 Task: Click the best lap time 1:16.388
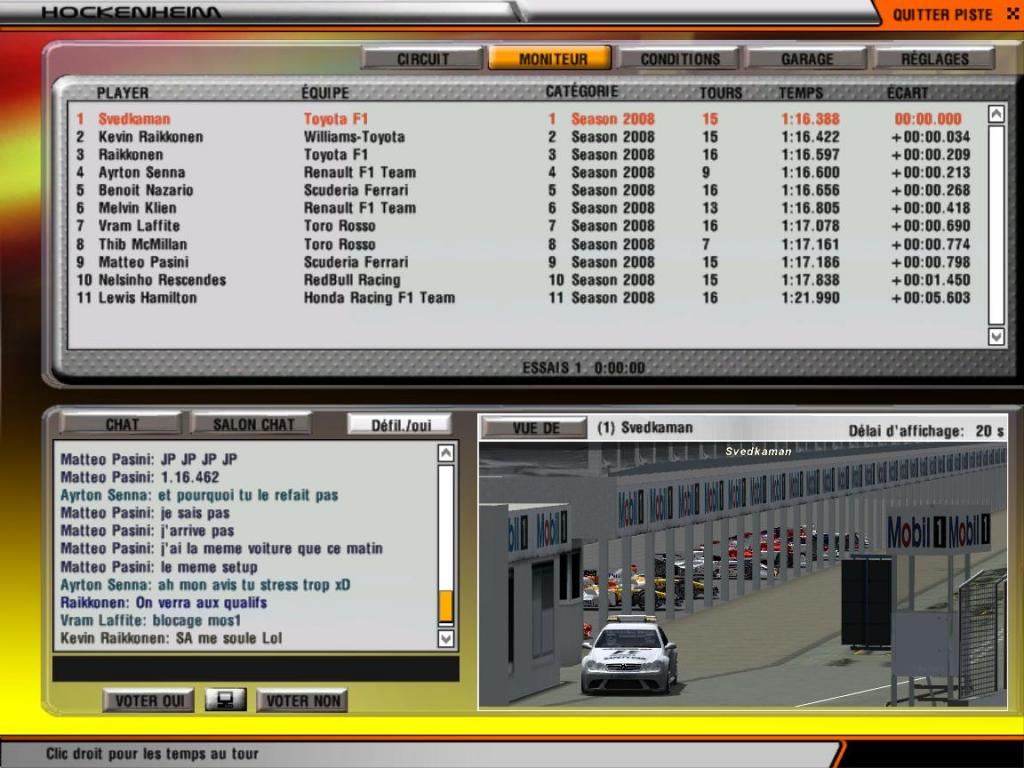coord(810,119)
